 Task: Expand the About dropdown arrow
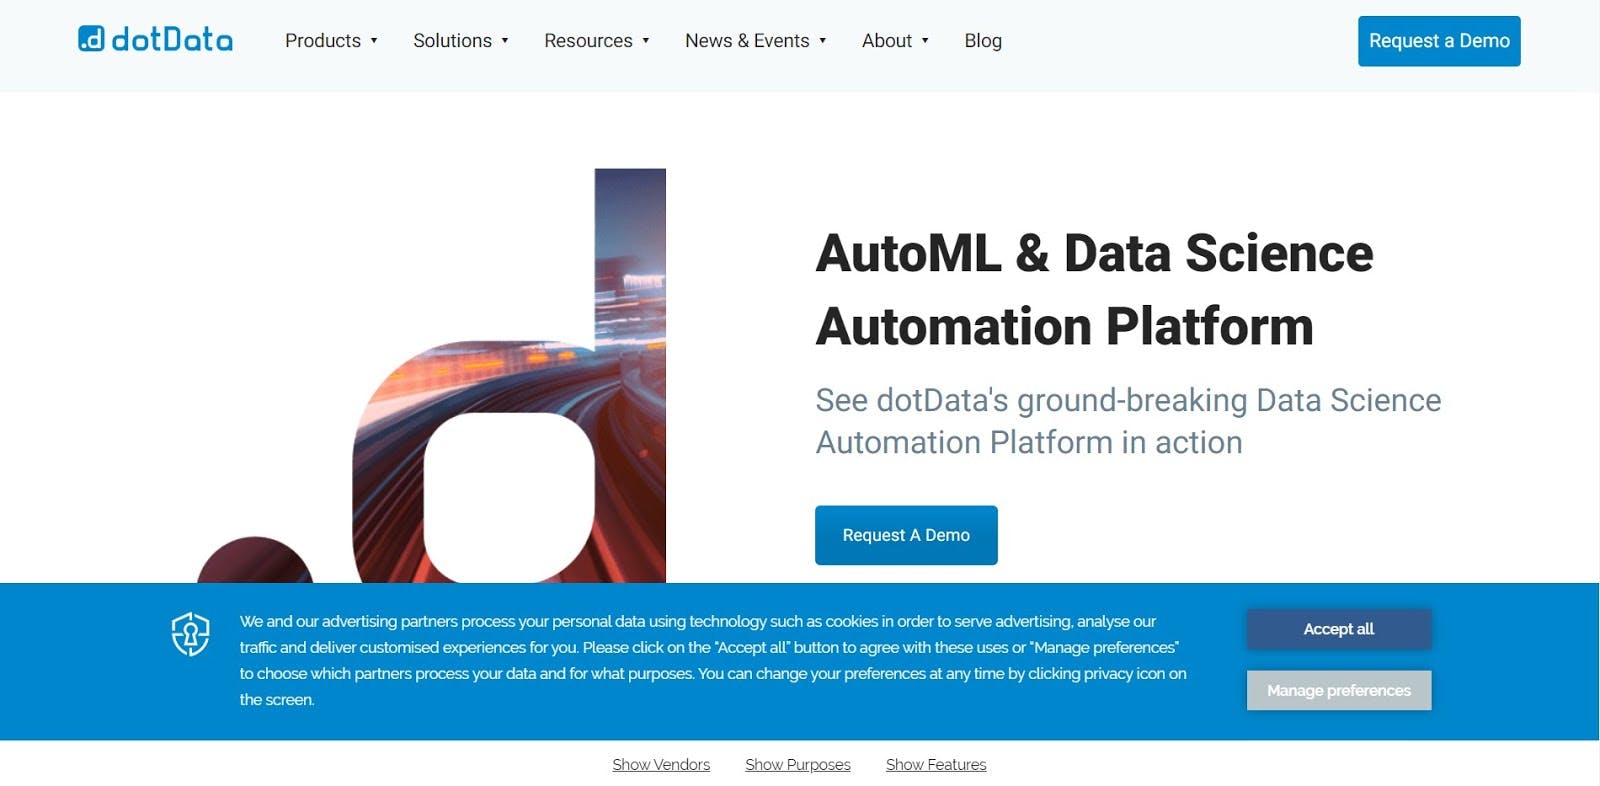coord(925,41)
